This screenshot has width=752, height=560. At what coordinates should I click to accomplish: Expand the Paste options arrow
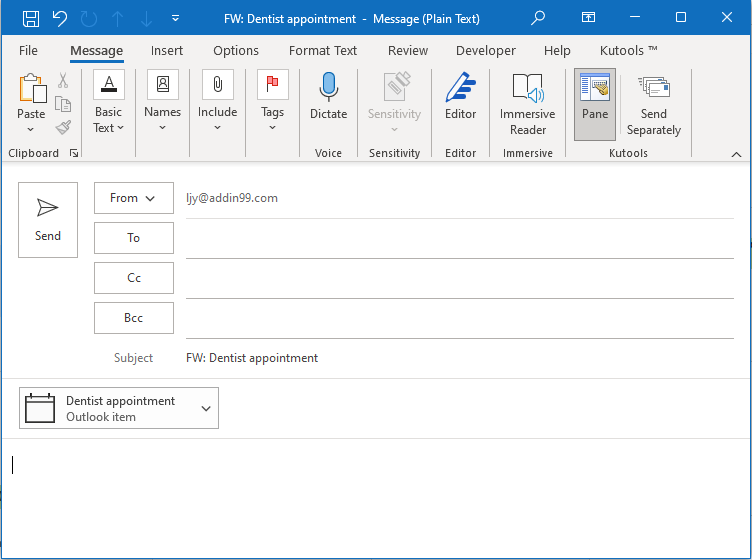coord(31,129)
